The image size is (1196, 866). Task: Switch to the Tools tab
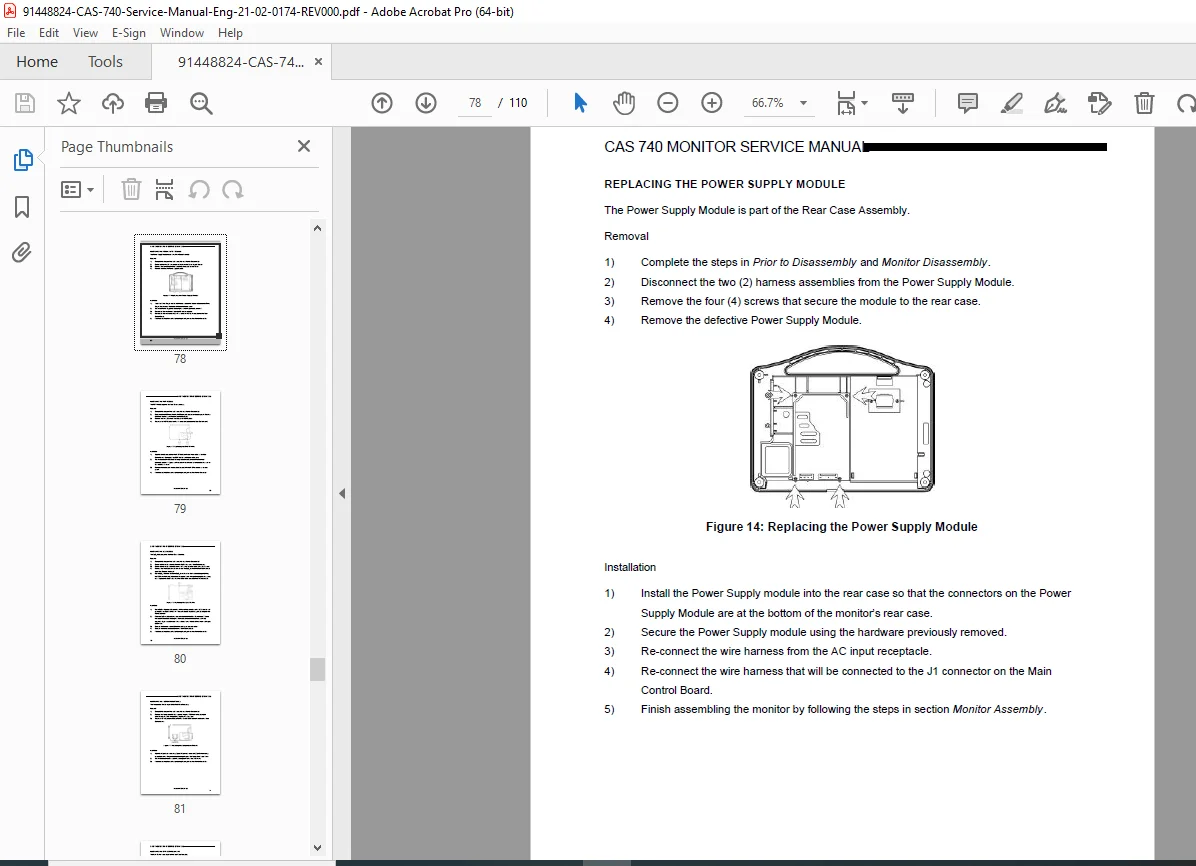click(105, 62)
